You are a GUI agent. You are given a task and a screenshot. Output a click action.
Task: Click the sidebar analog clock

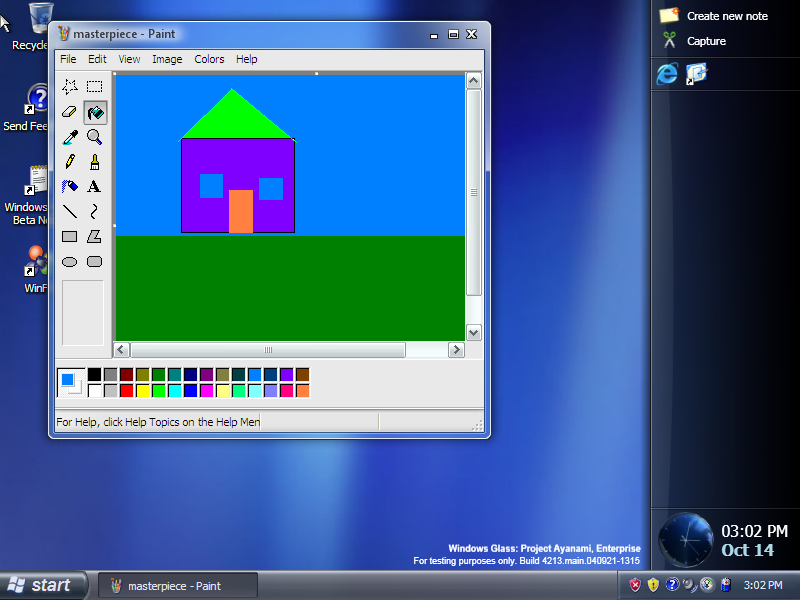click(x=685, y=540)
